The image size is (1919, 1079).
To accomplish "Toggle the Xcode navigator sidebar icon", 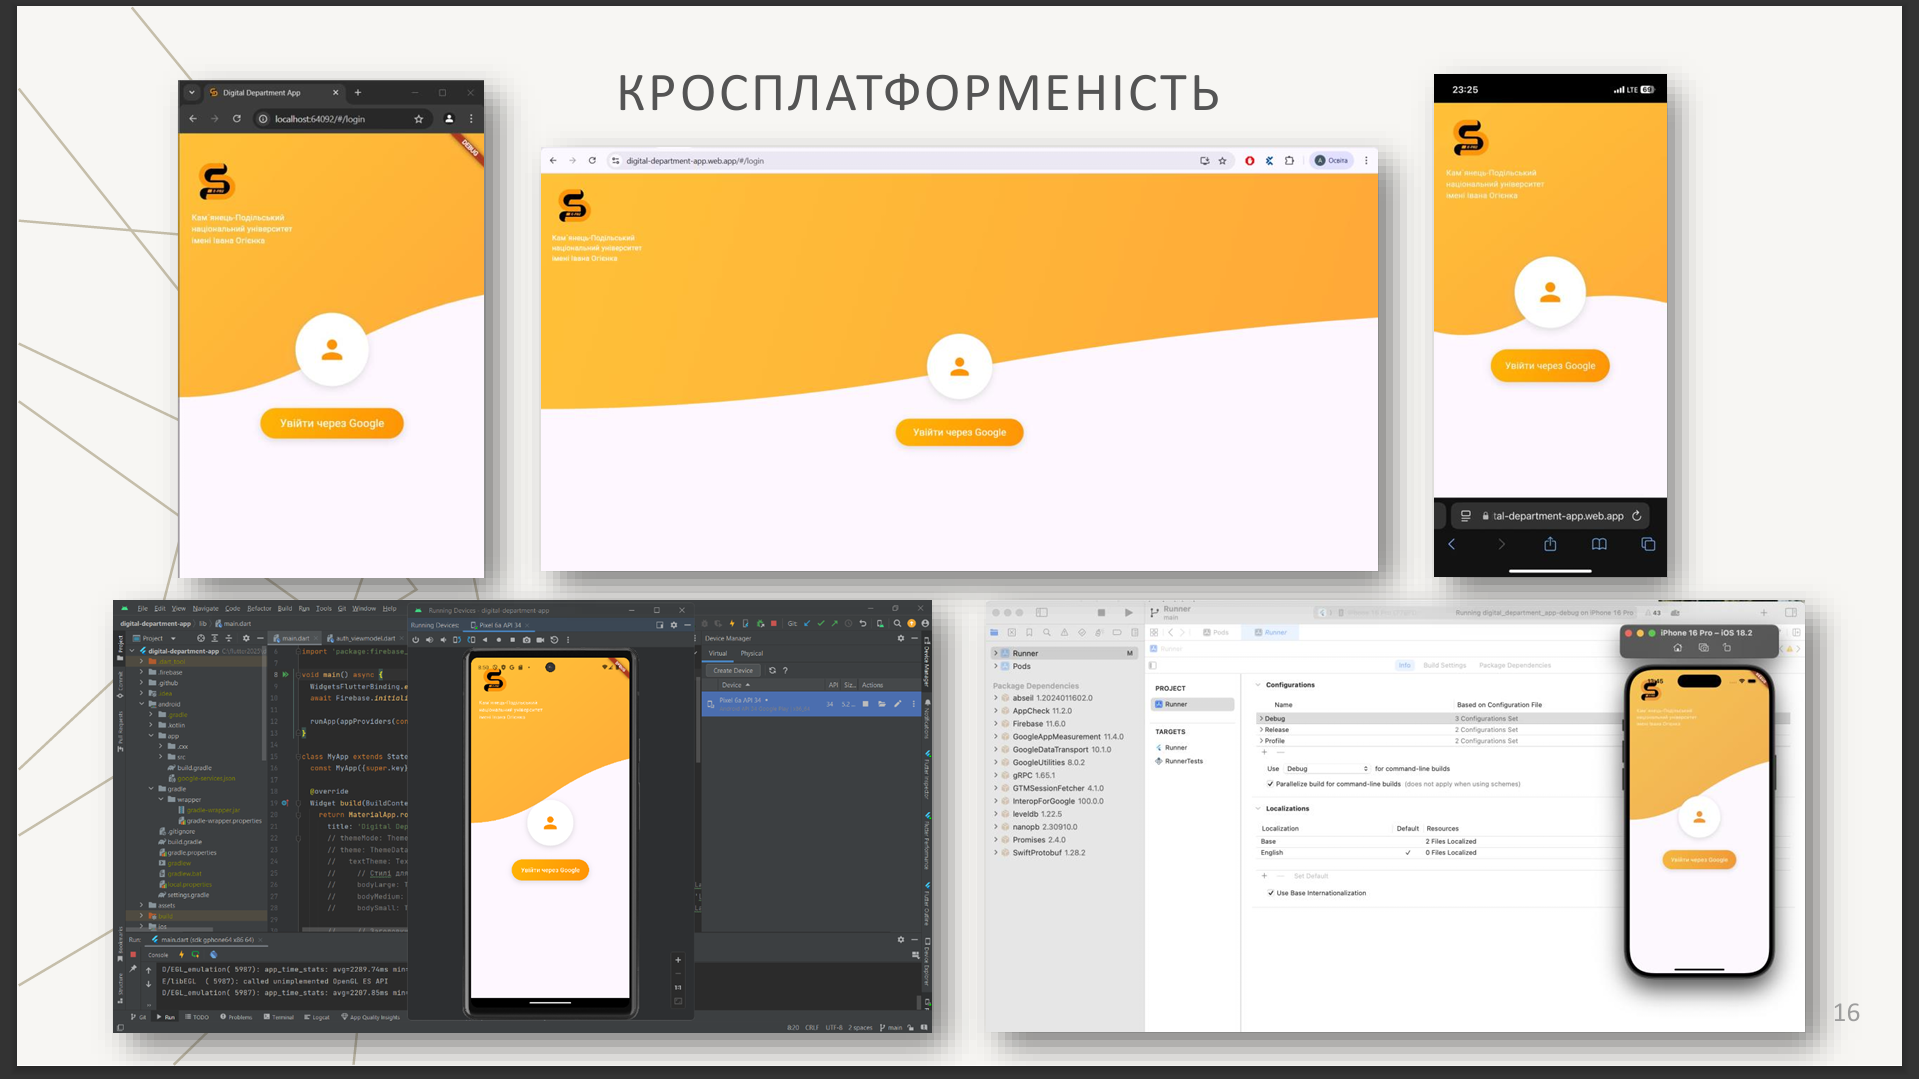I will 1041,612.
